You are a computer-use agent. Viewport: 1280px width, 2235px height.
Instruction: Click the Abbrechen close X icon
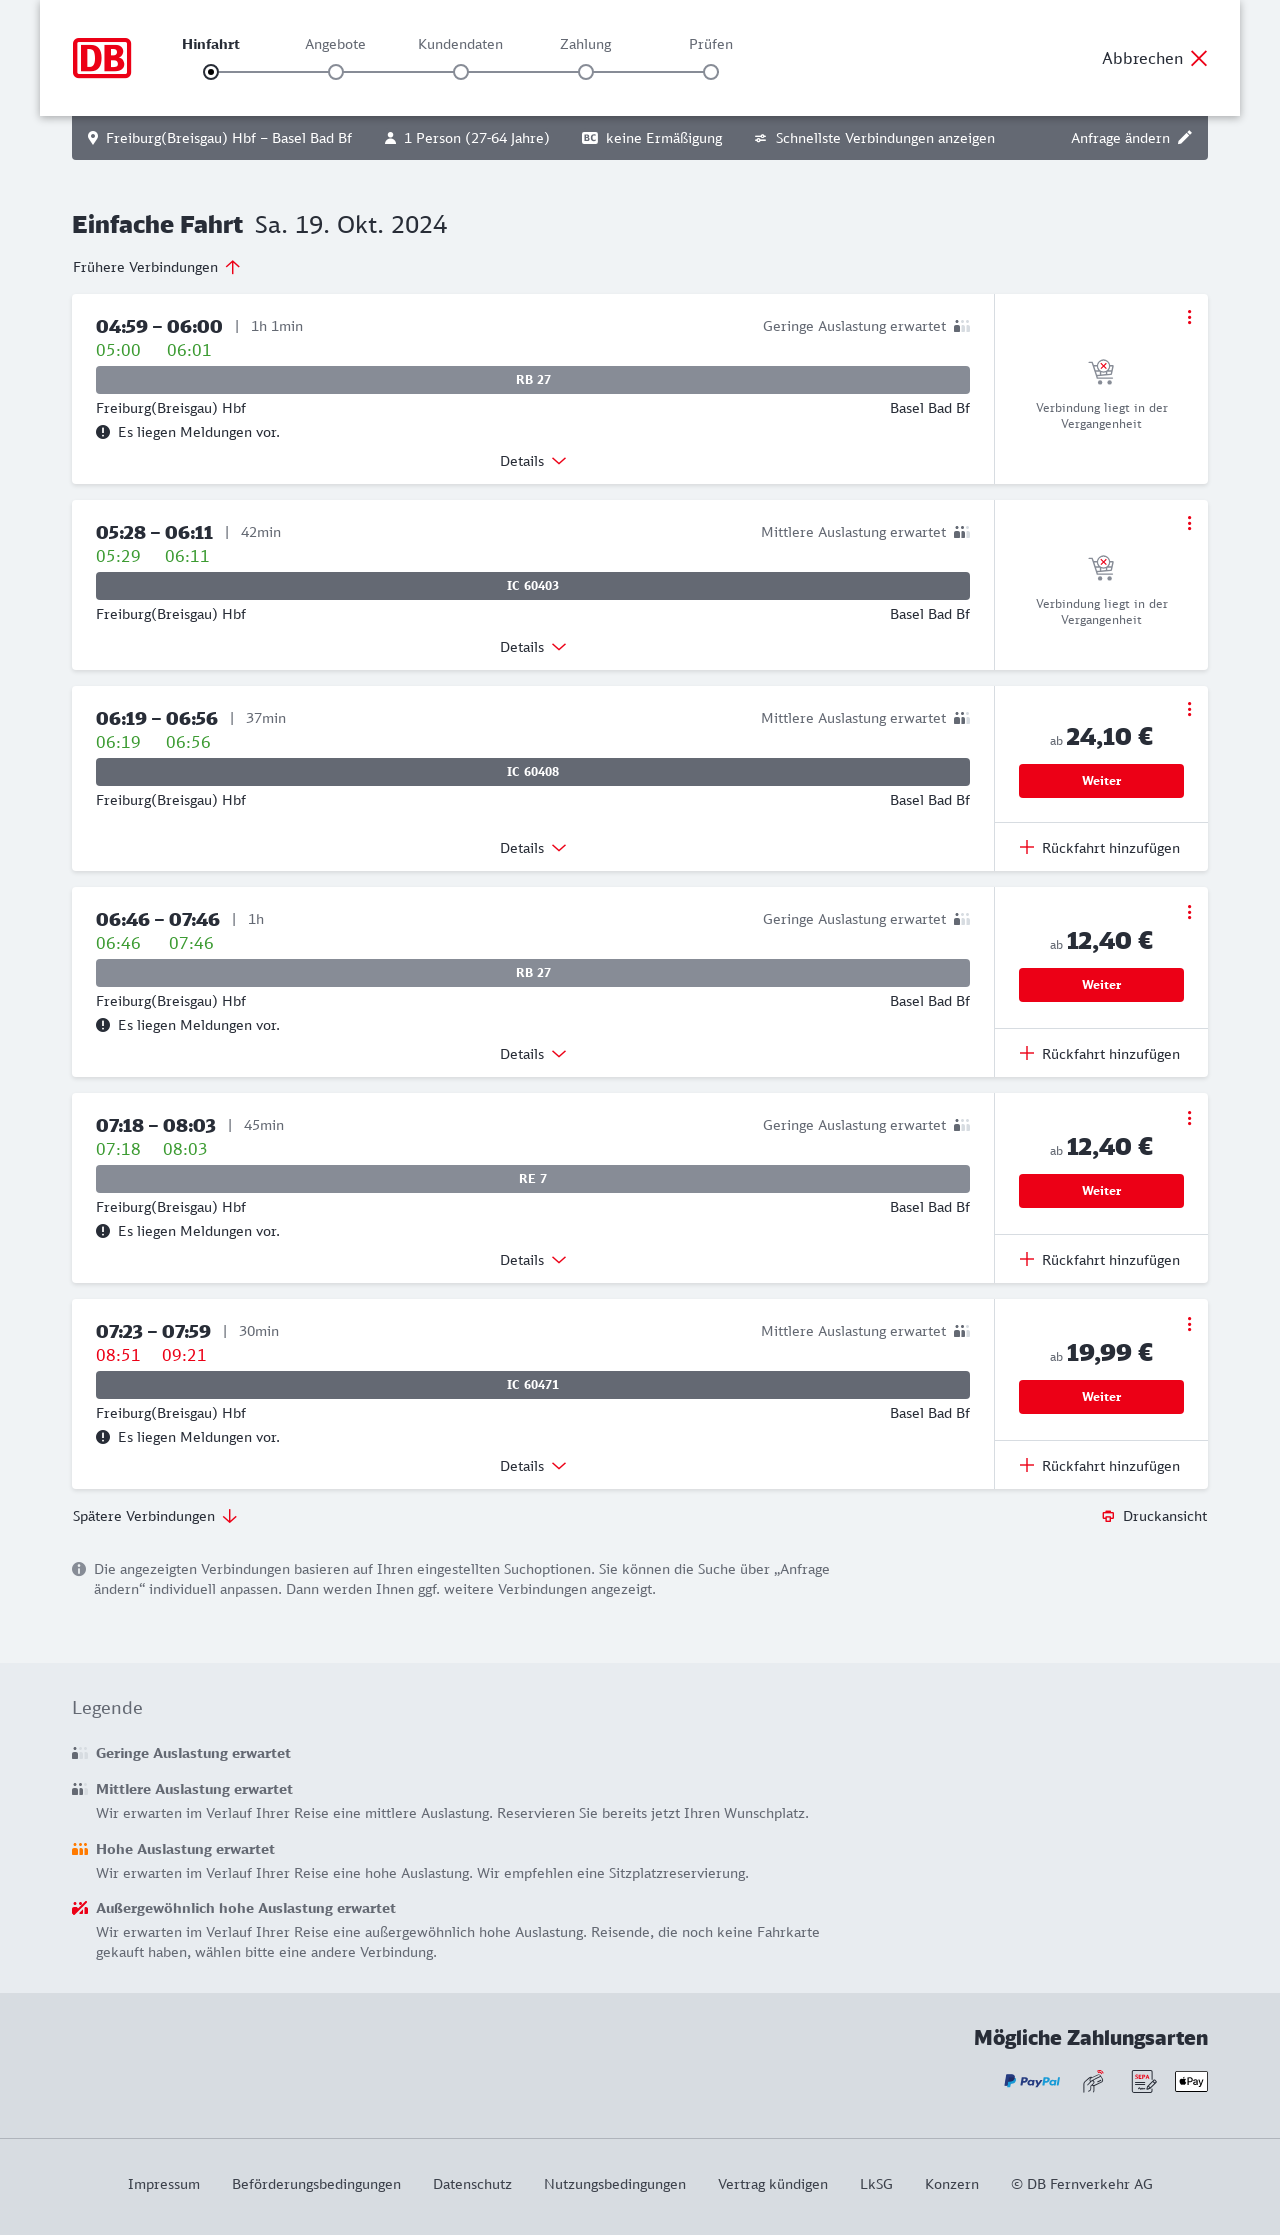pyautogui.click(x=1199, y=58)
